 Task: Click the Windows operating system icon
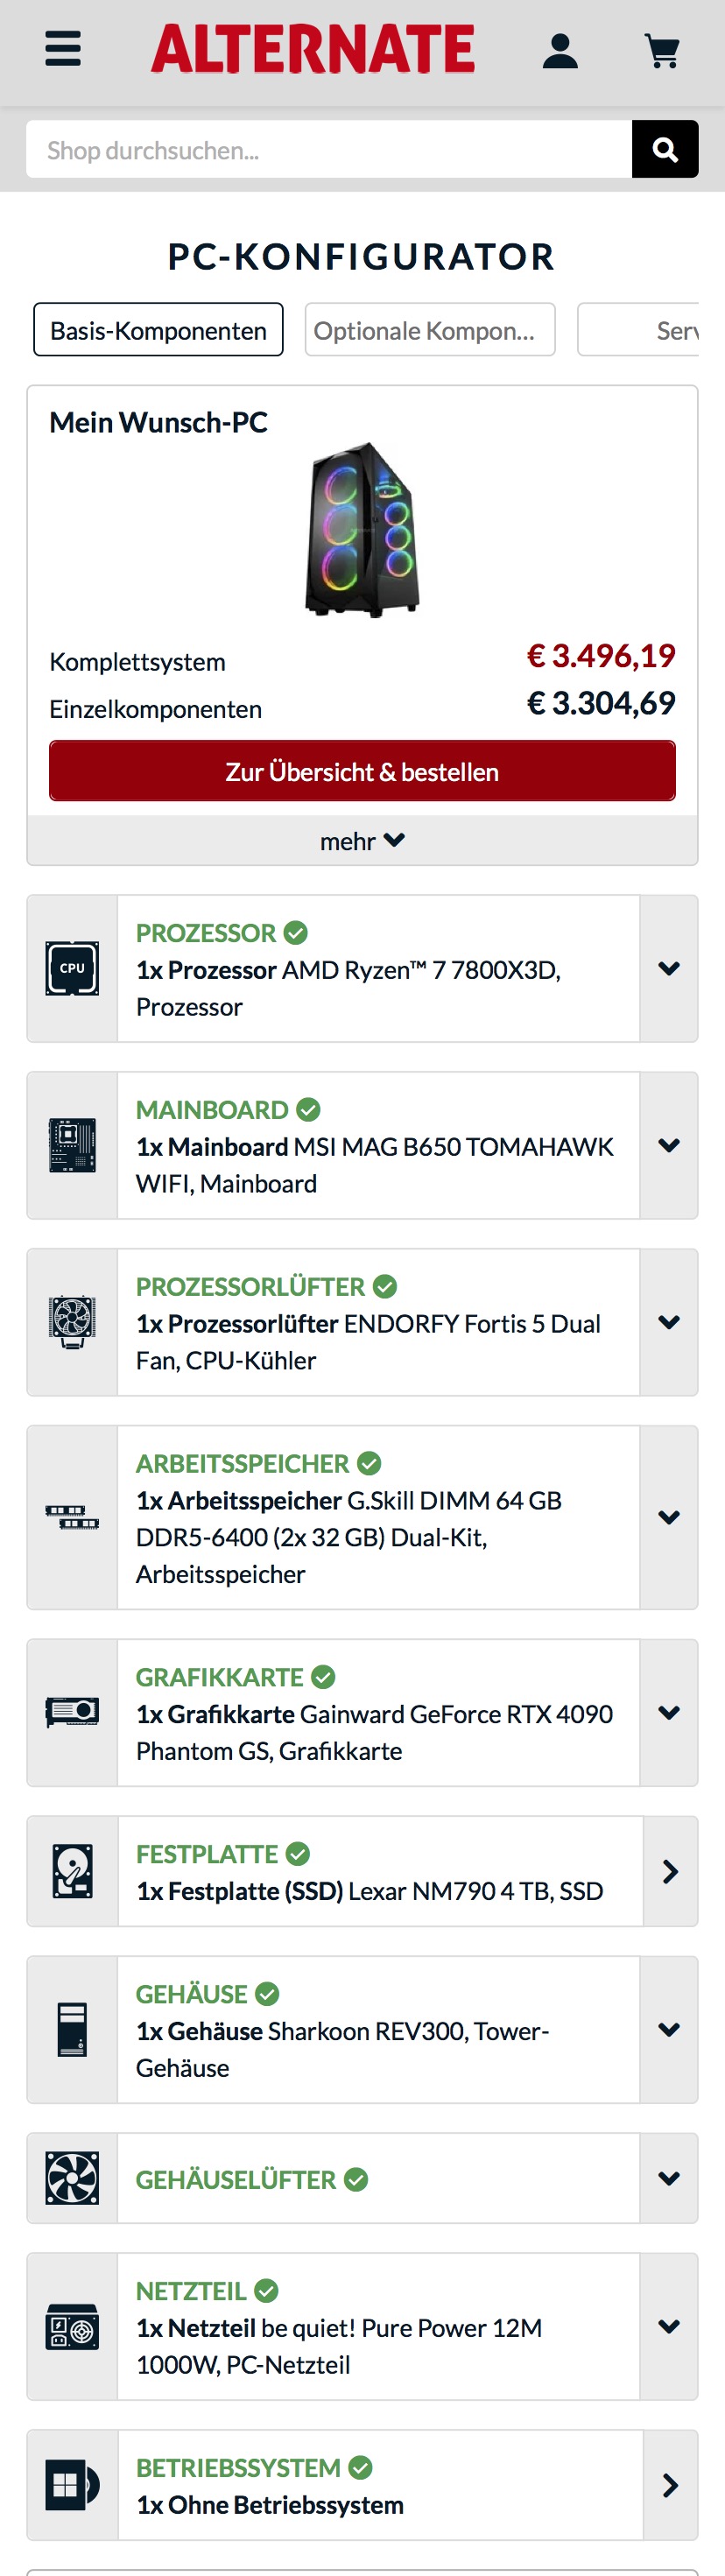(72, 2485)
